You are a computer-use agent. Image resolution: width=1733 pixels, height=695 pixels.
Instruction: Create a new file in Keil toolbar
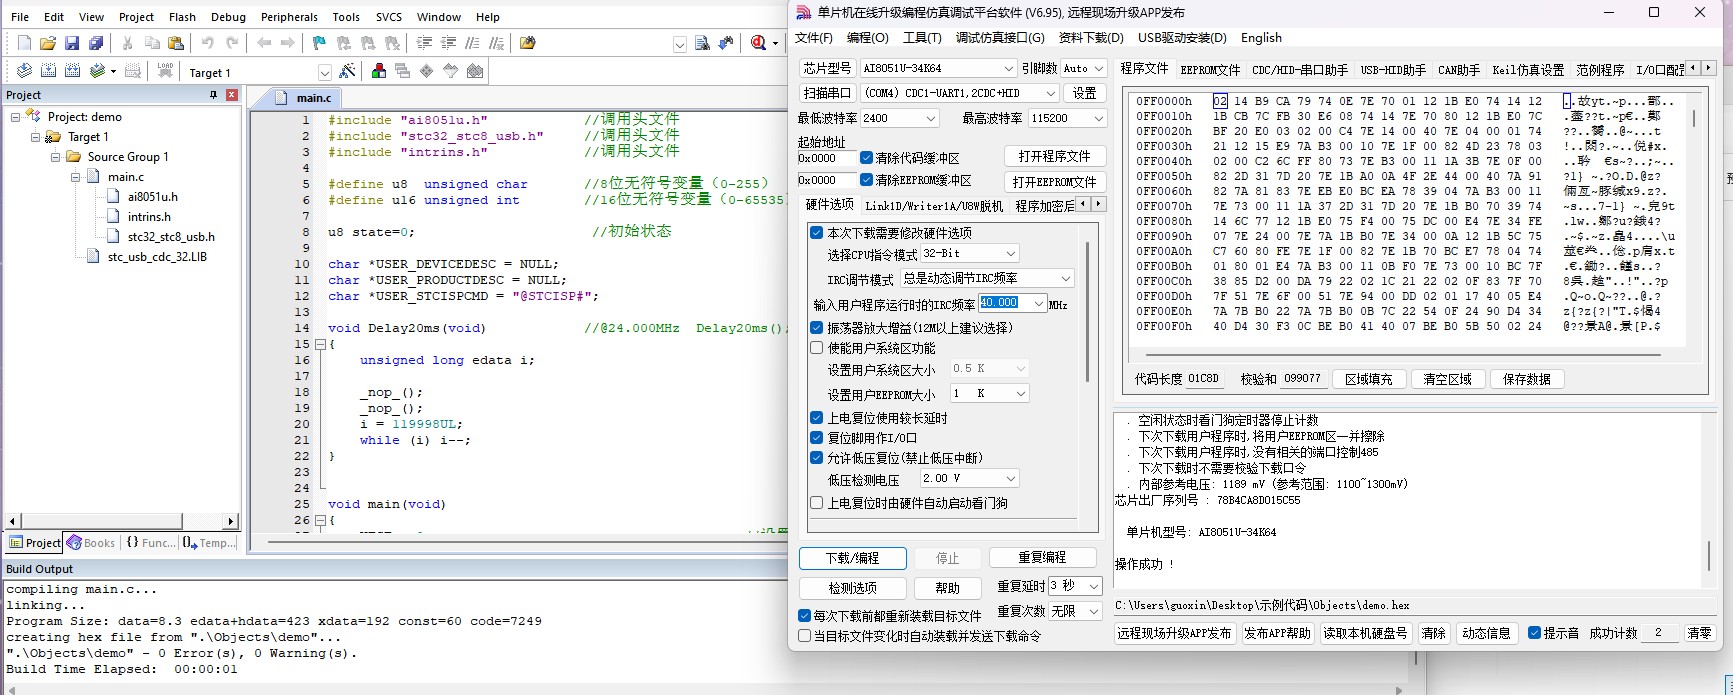24,43
